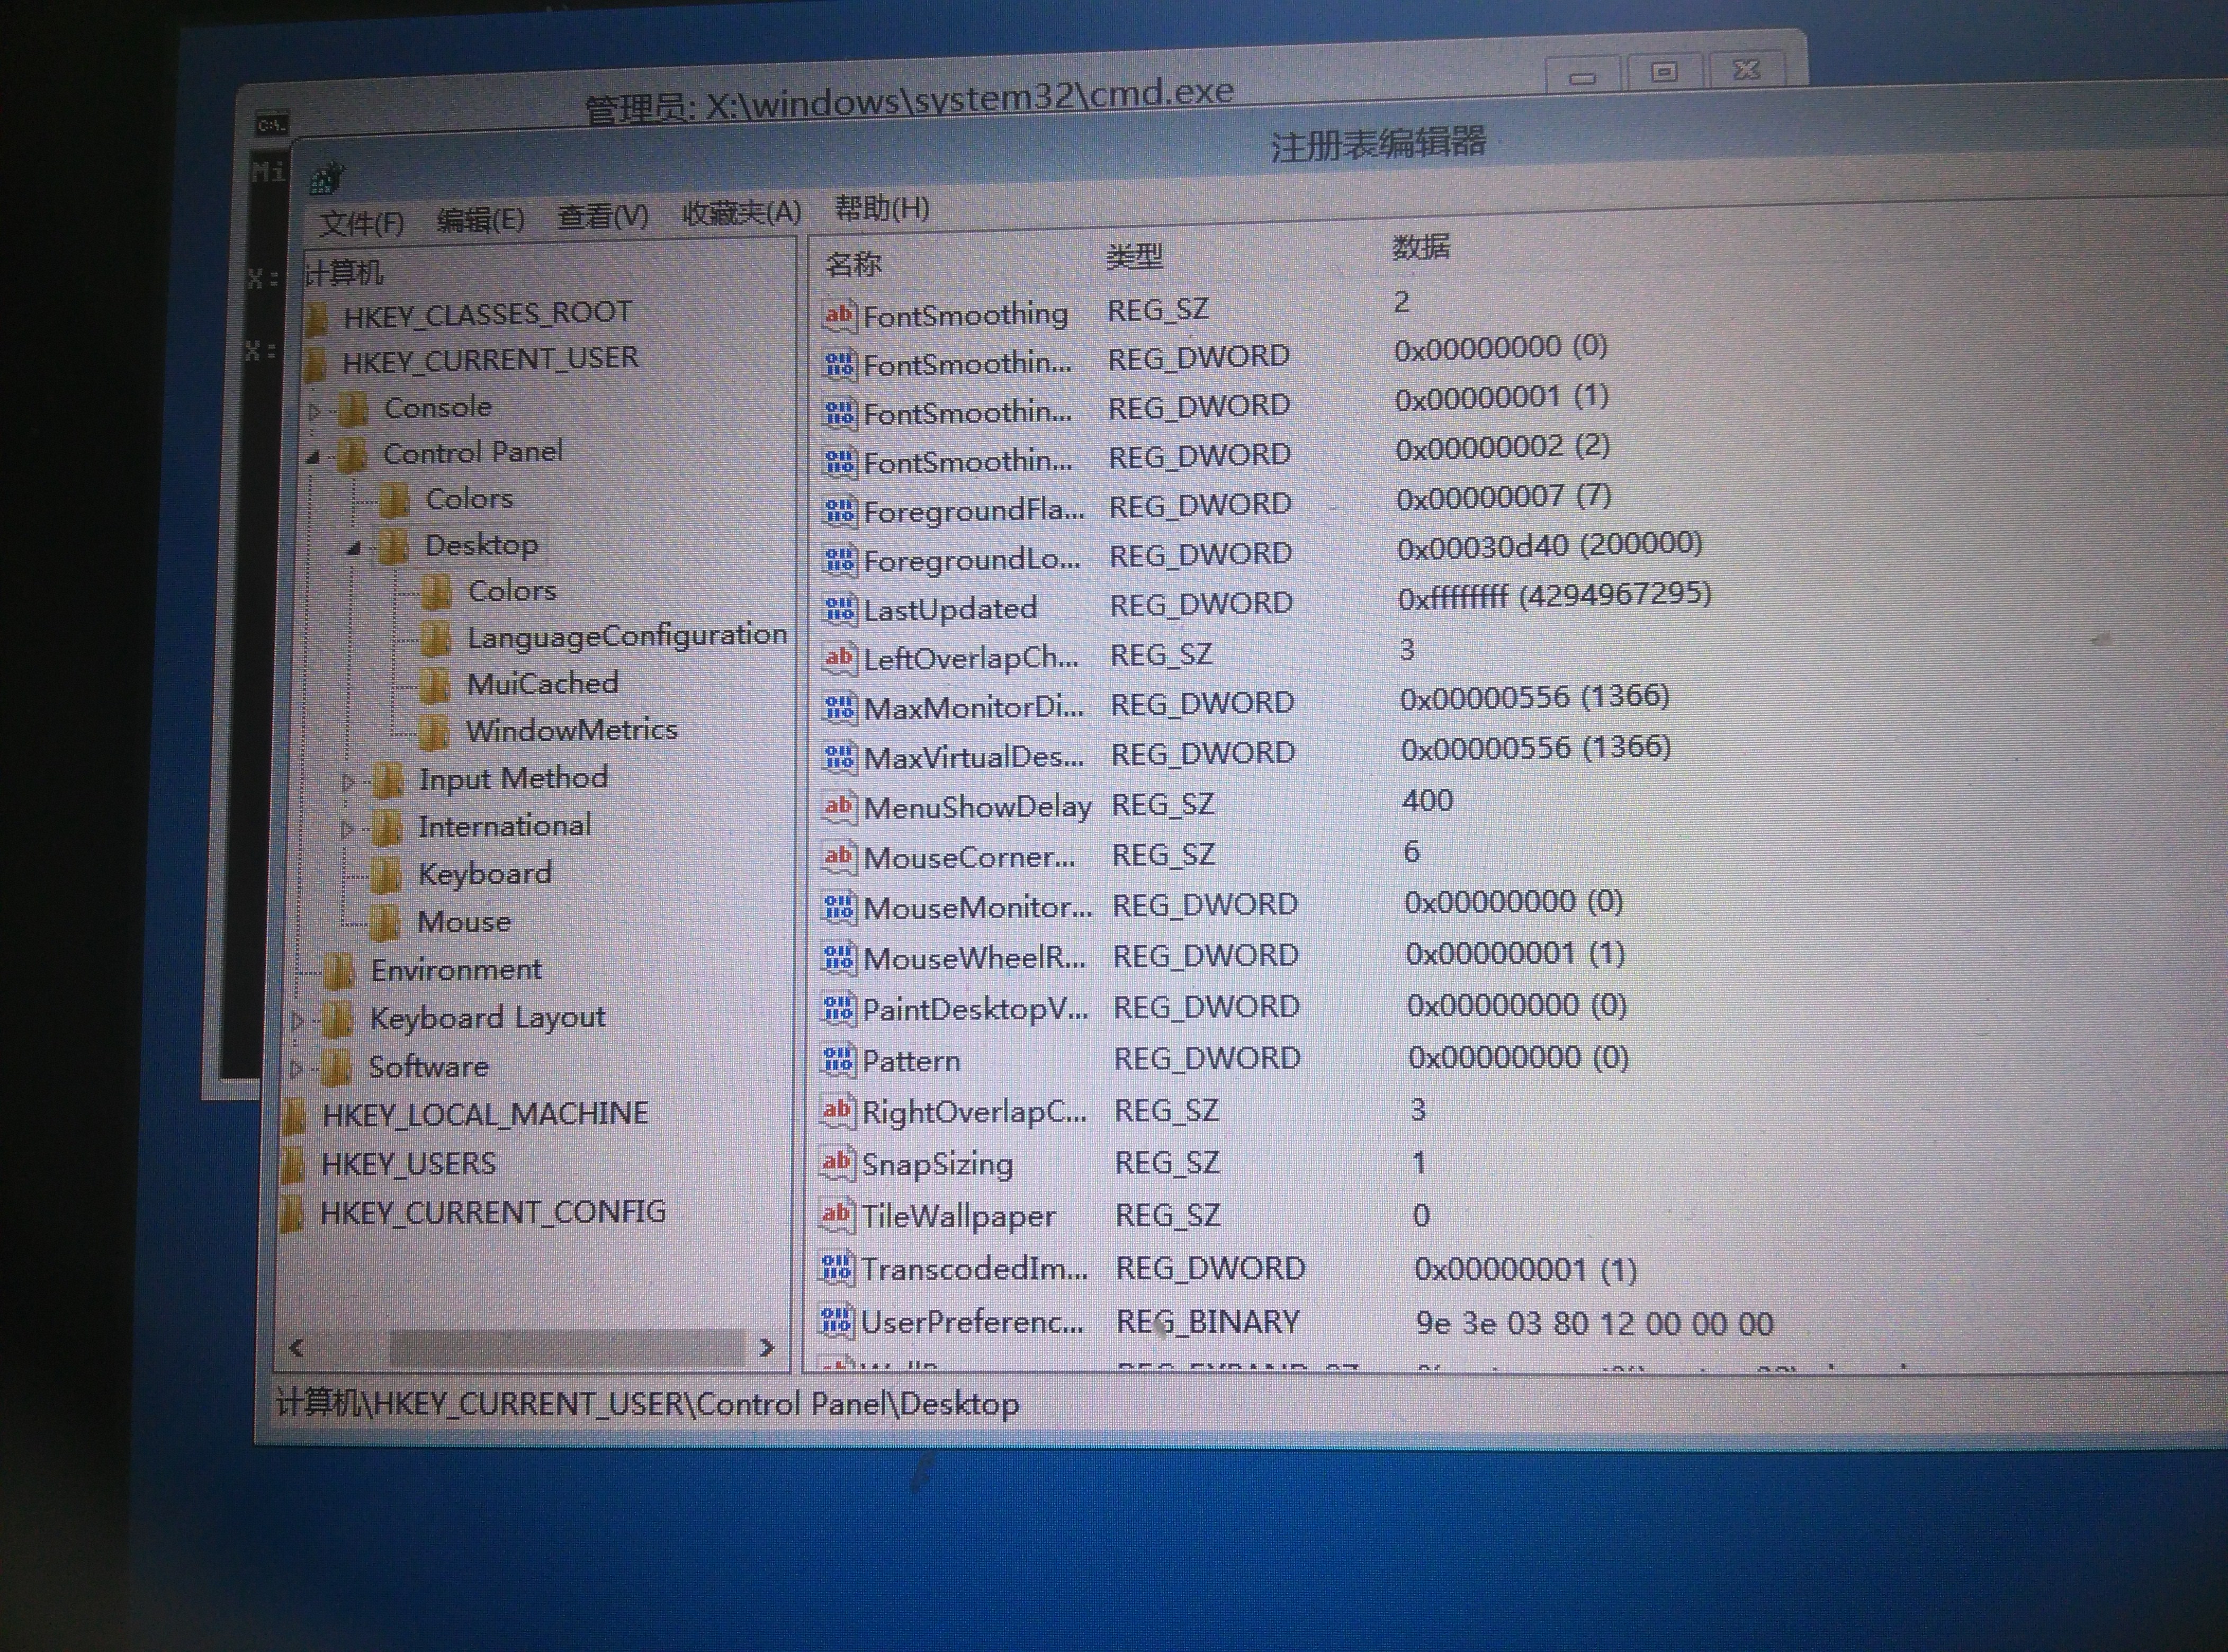Viewport: 2228px width, 1652px height.
Task: Collapse the Control Panel key
Action: (x=313, y=457)
